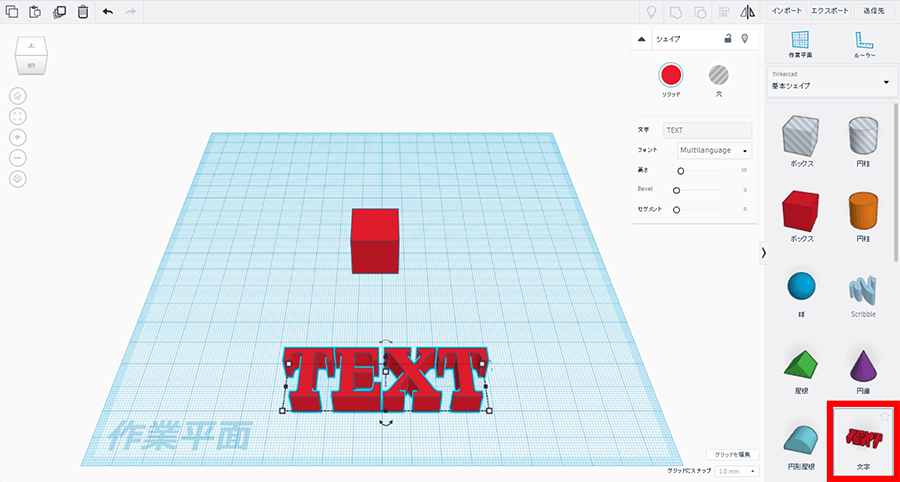This screenshot has width=900, height=482.
Task: Click the Home view icon
Action: (x=18, y=96)
